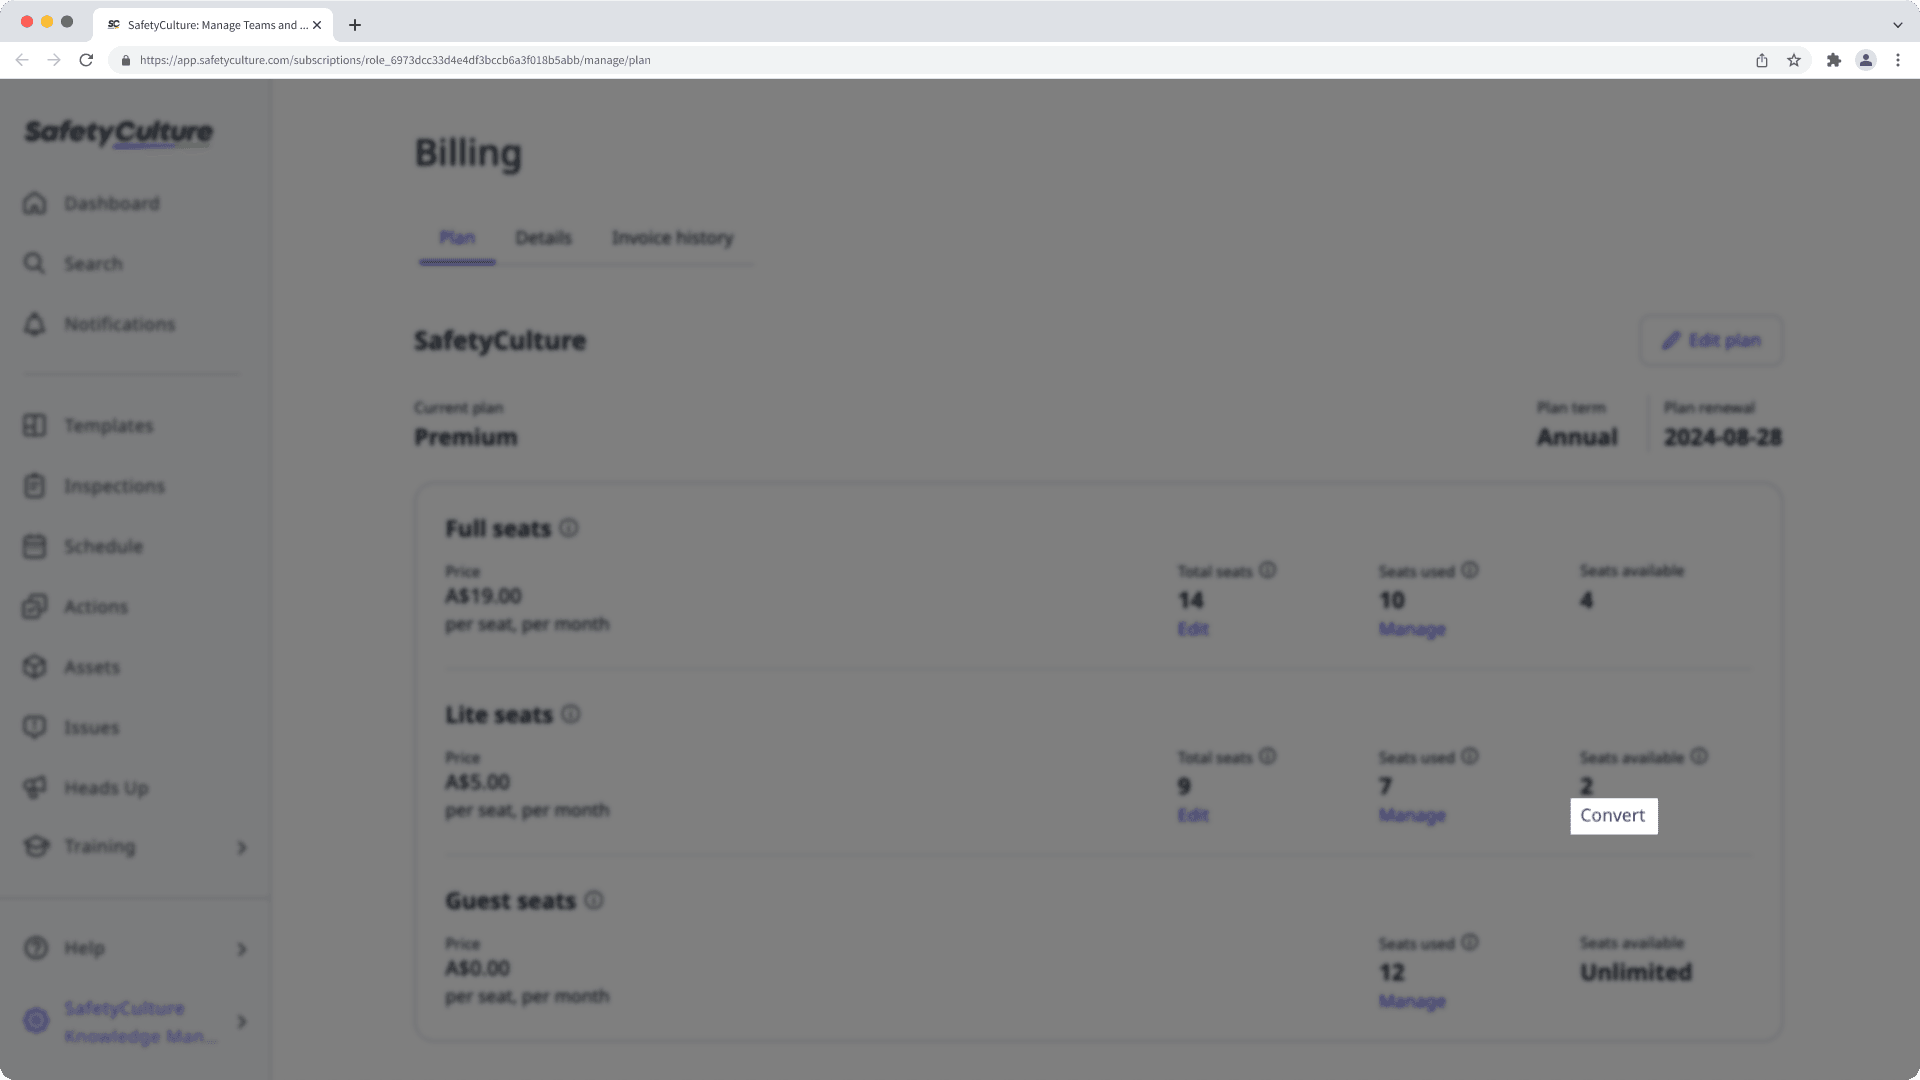Screen dimensions: 1920x1080
Task: Navigate to Assets using the sidebar icon
Action: [x=92, y=667]
